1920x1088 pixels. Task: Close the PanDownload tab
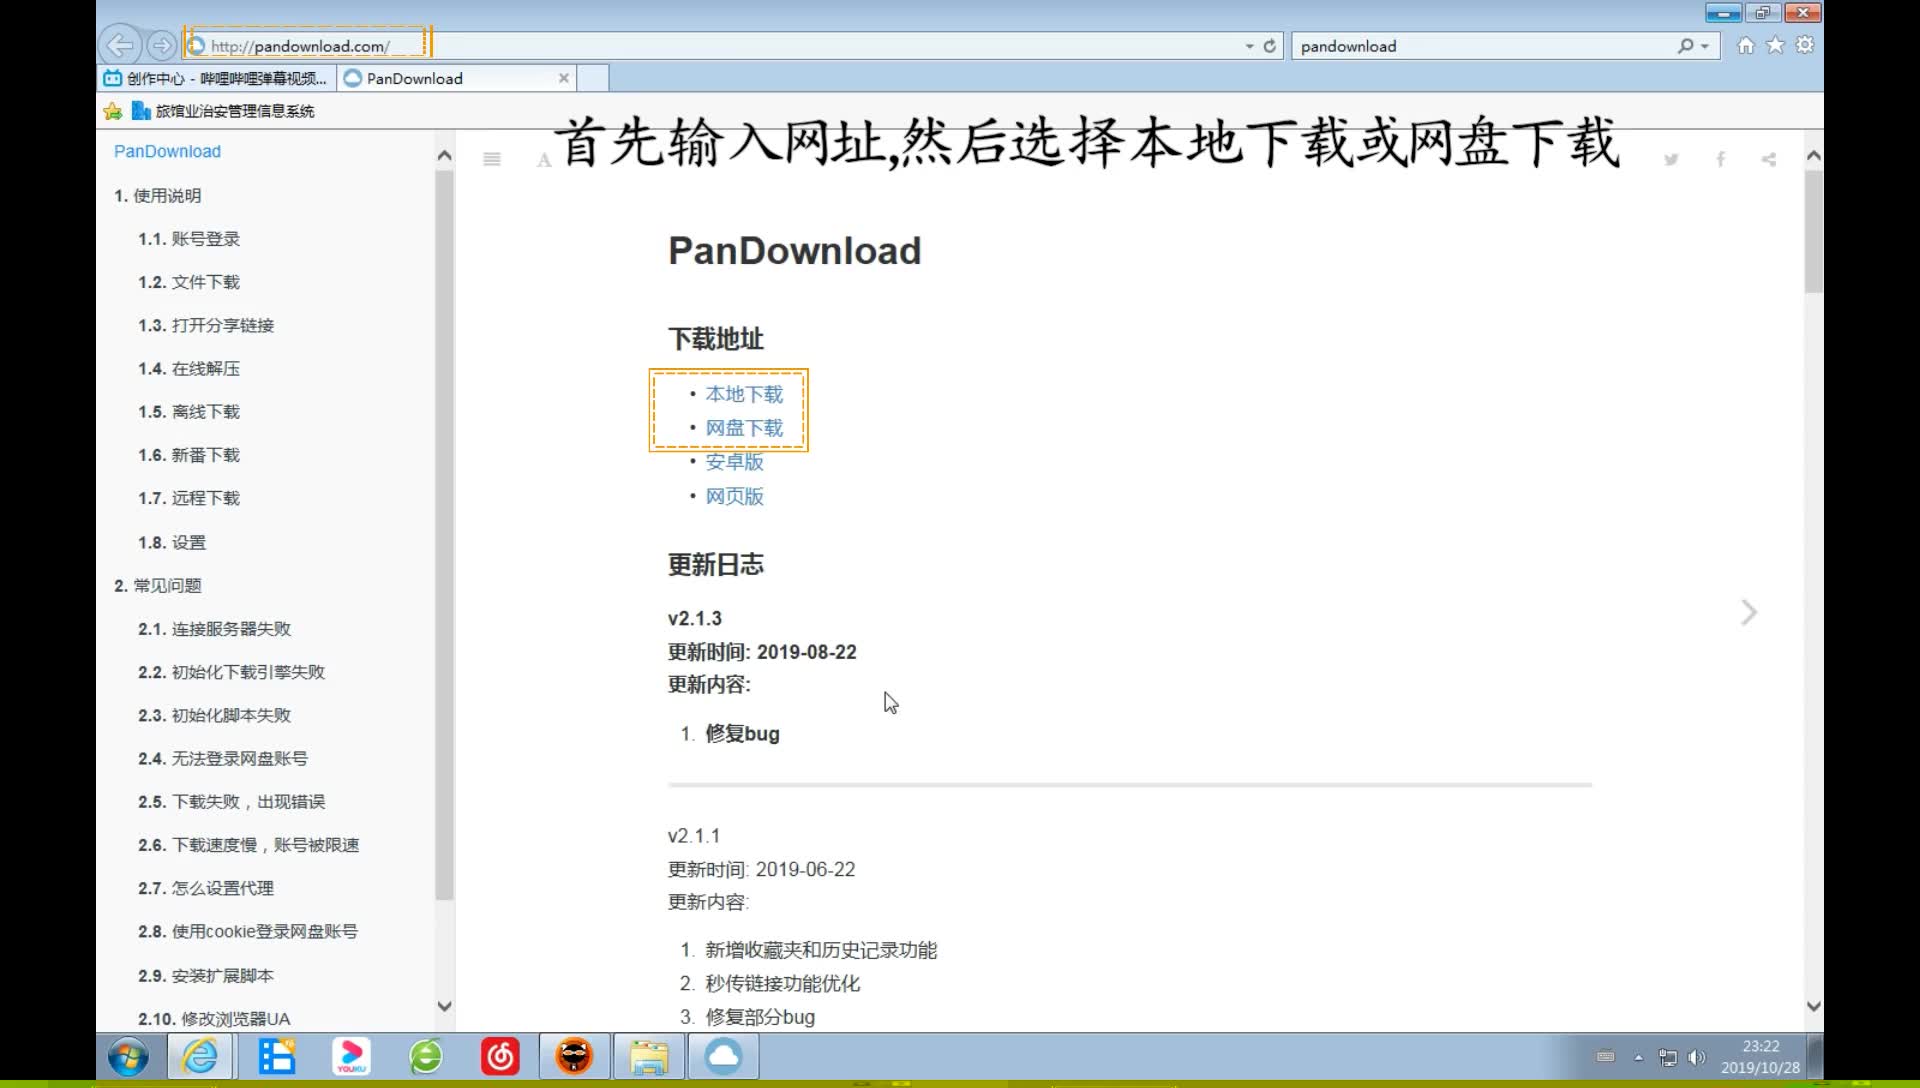point(564,78)
